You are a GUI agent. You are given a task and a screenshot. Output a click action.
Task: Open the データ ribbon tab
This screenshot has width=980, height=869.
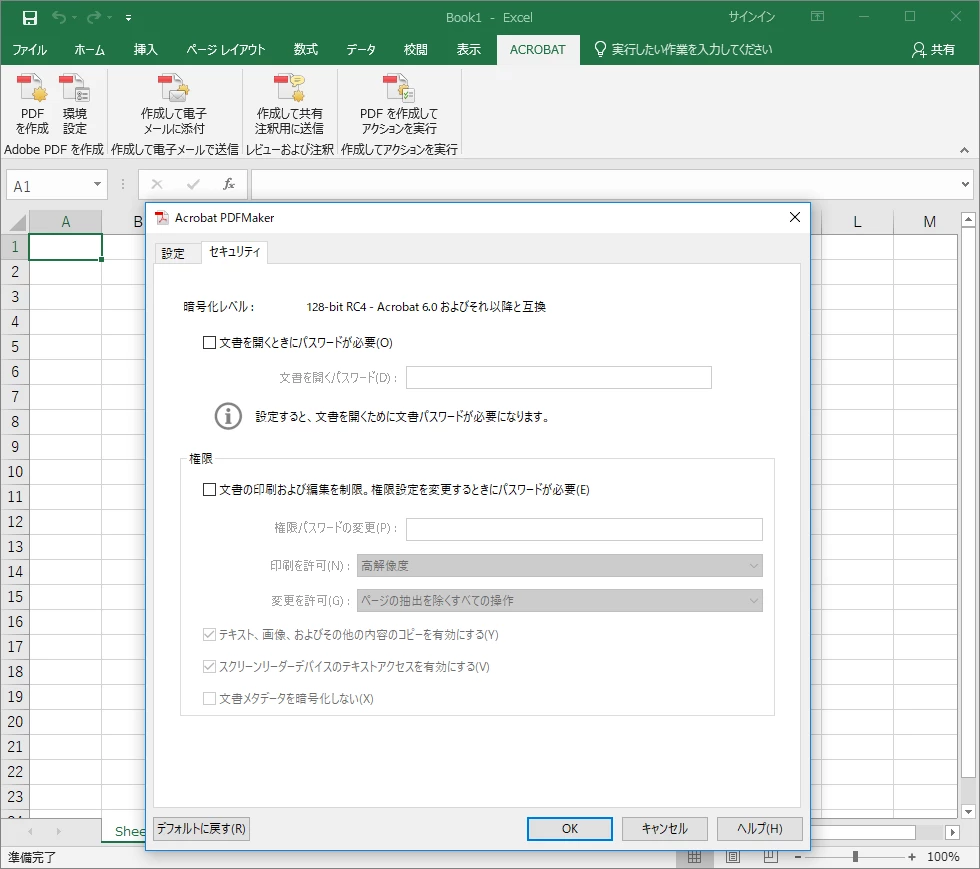click(361, 49)
